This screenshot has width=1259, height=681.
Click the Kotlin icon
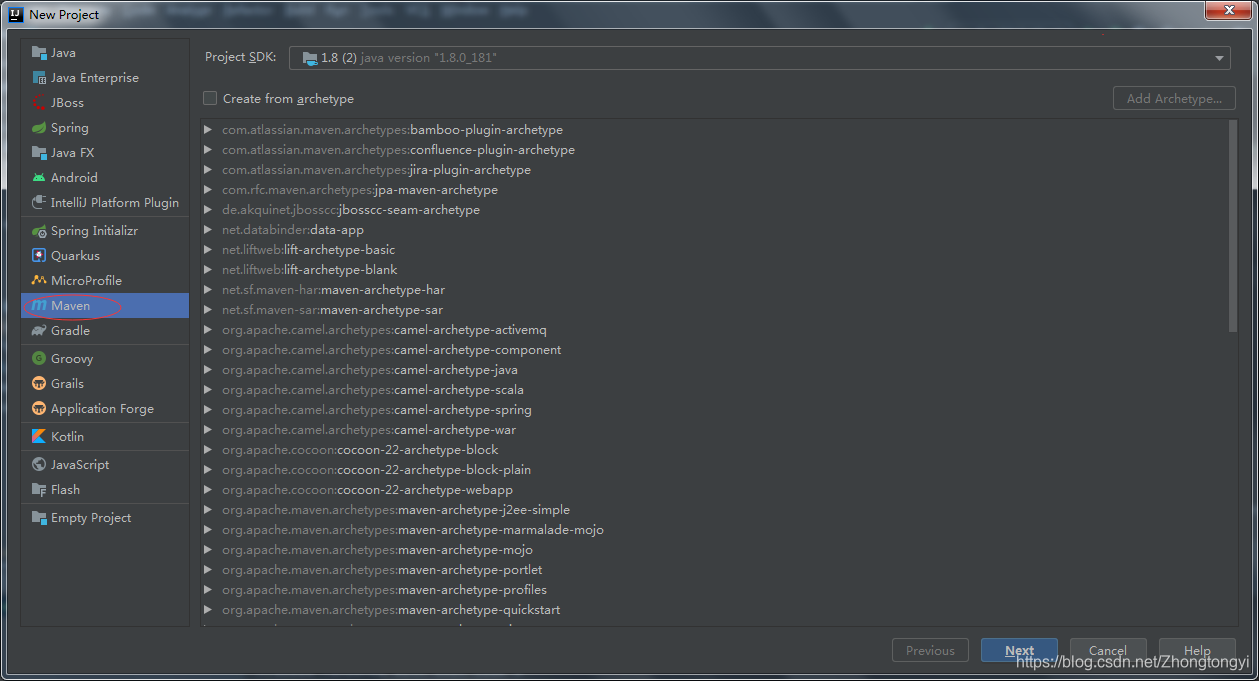[39, 437]
